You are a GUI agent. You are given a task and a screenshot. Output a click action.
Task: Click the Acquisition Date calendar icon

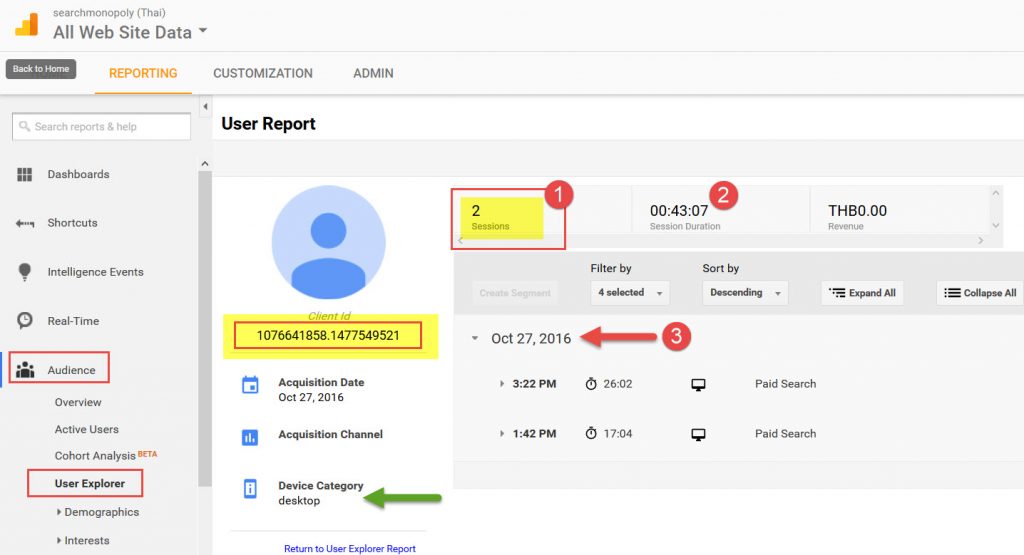pyautogui.click(x=250, y=385)
